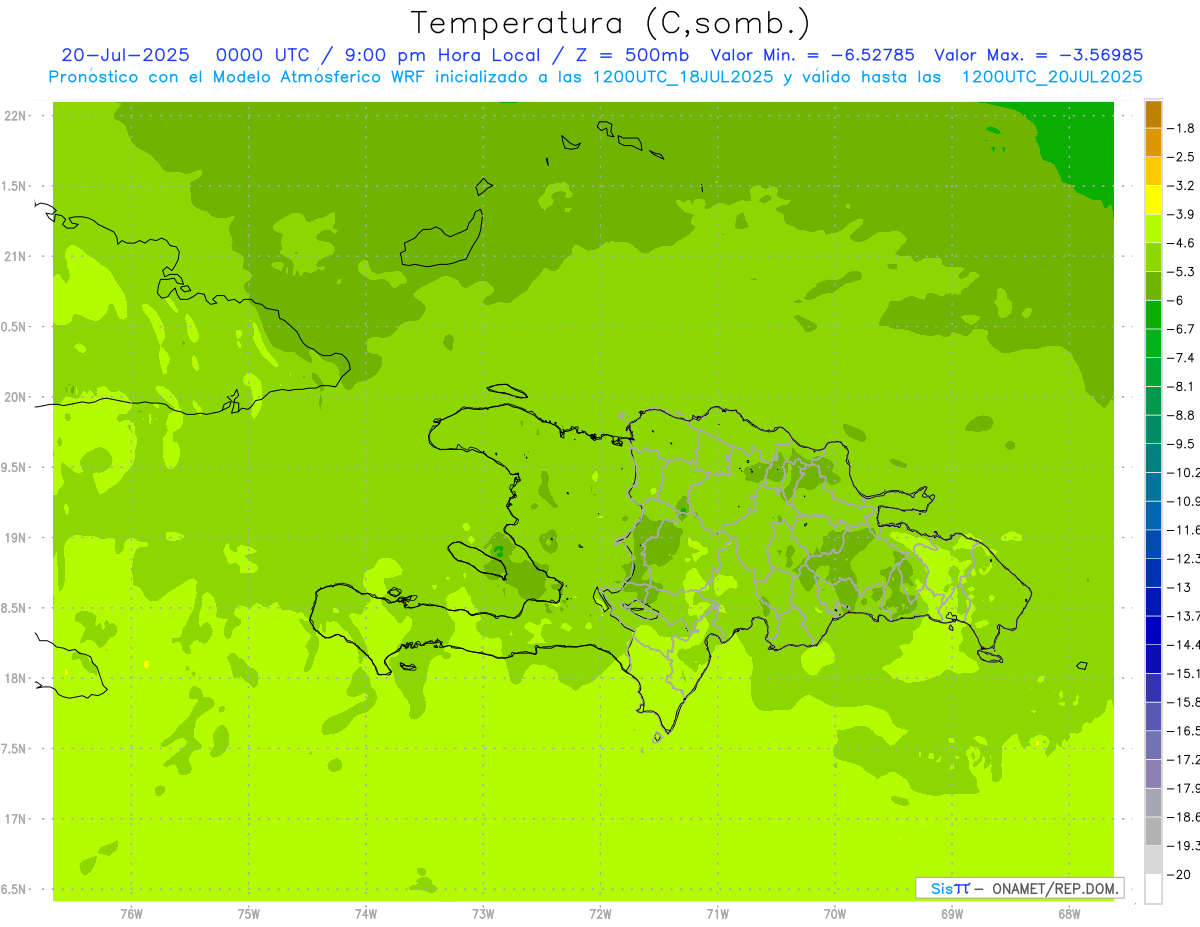Click 'Valor Min. = -6.52785' text
1200x927 pixels.
pos(812,55)
